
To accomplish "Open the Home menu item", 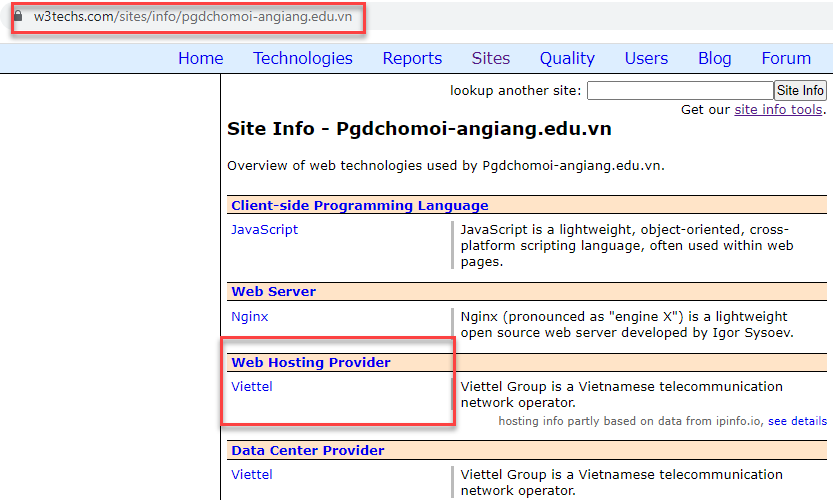I will click(x=201, y=58).
